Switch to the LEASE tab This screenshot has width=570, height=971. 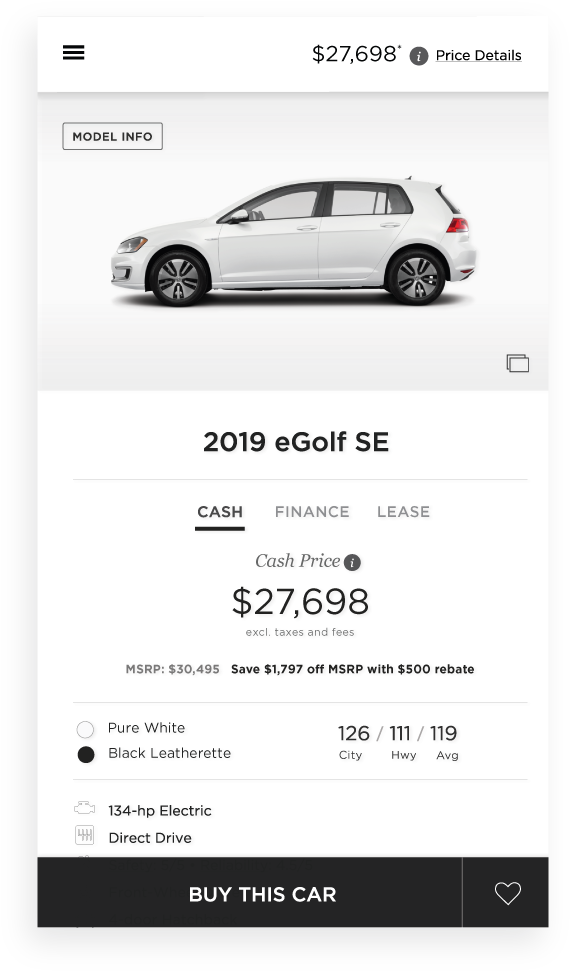pos(403,512)
